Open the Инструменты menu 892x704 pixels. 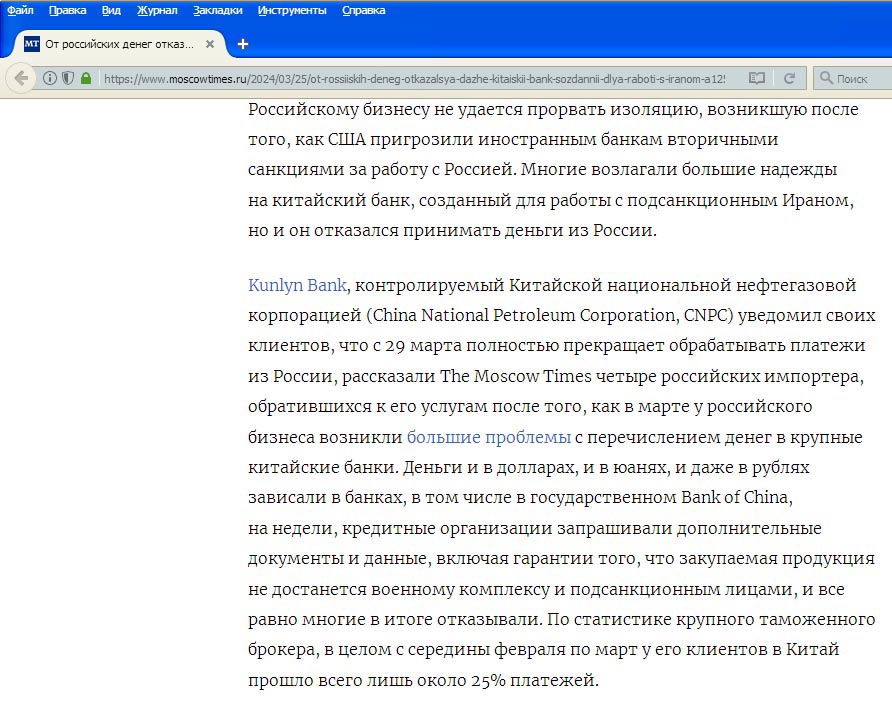[292, 10]
